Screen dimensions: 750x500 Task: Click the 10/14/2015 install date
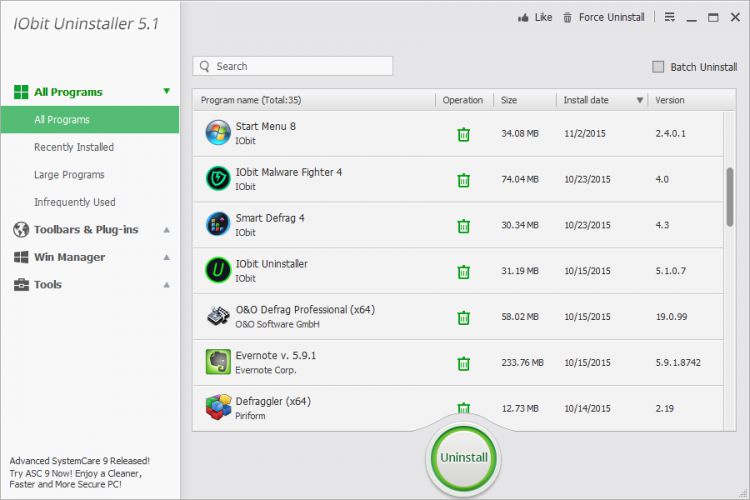(x=587, y=409)
